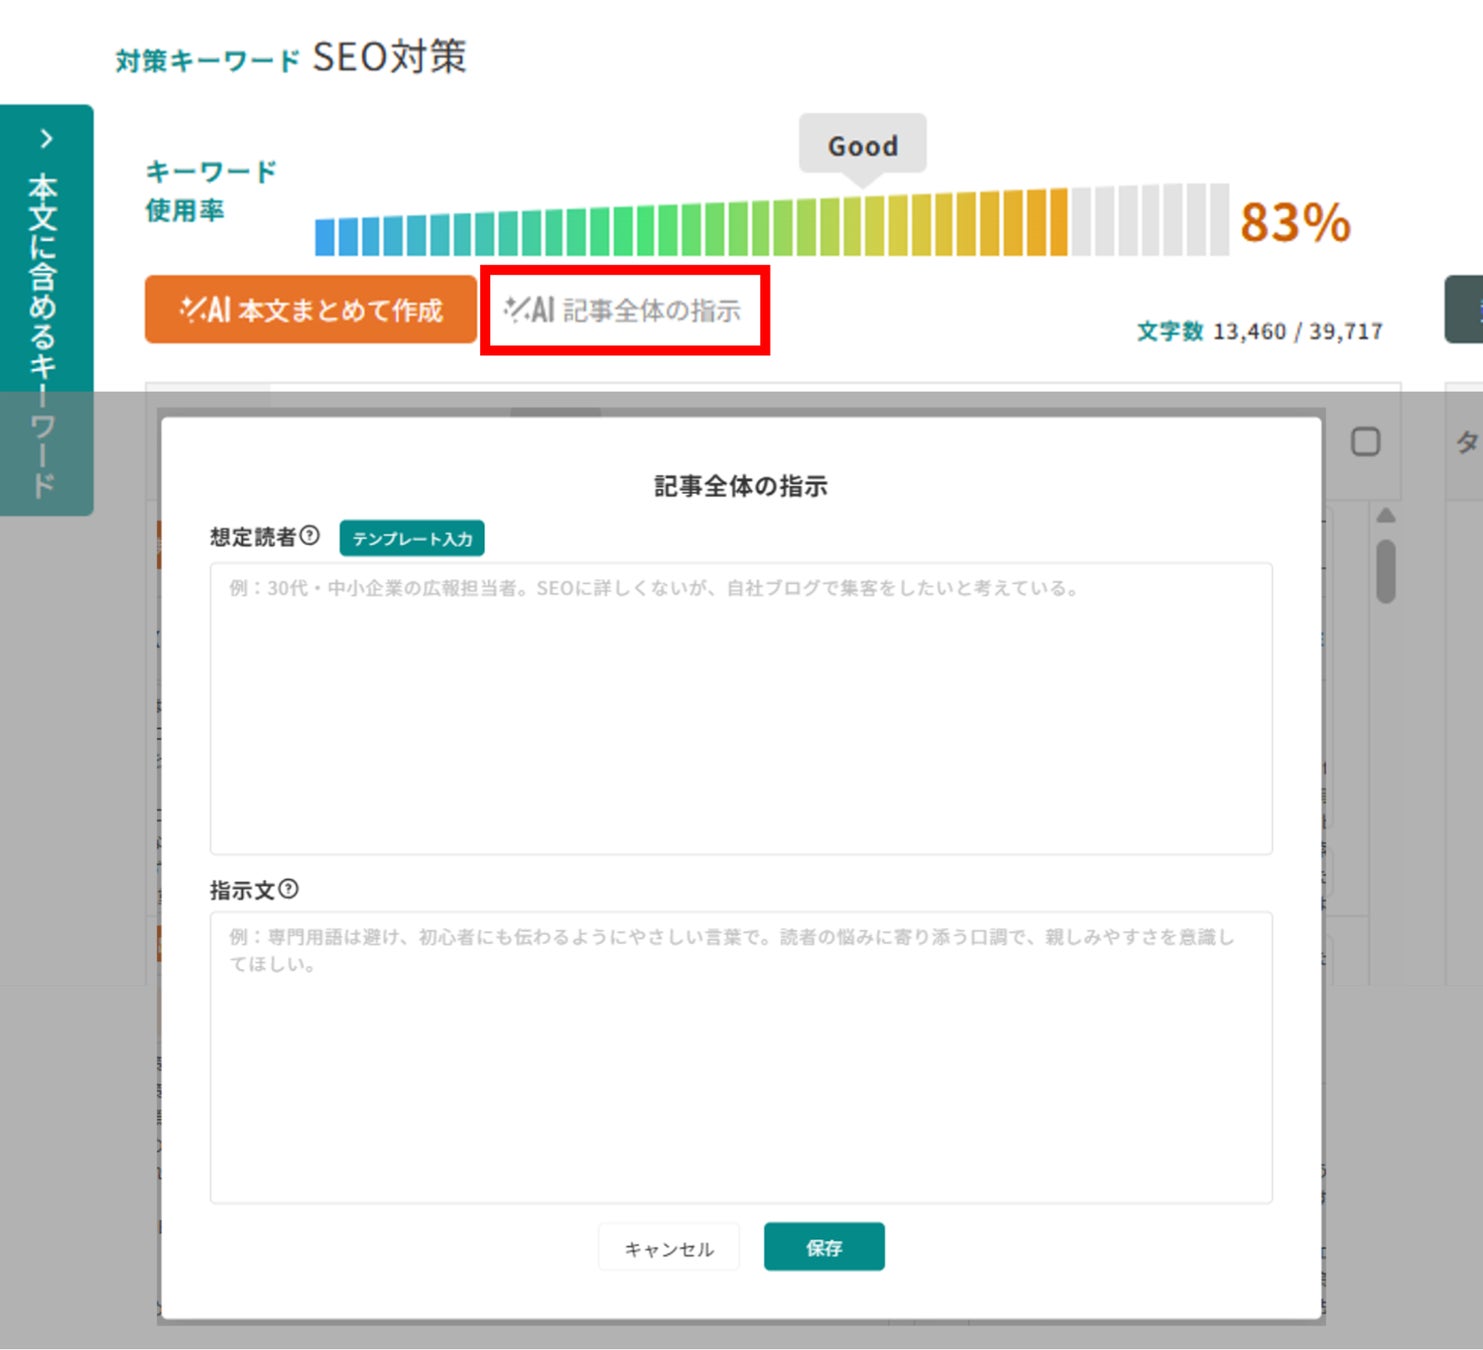Show help for 想定読者 question icon
The height and width of the screenshot is (1350, 1483).
point(310,536)
